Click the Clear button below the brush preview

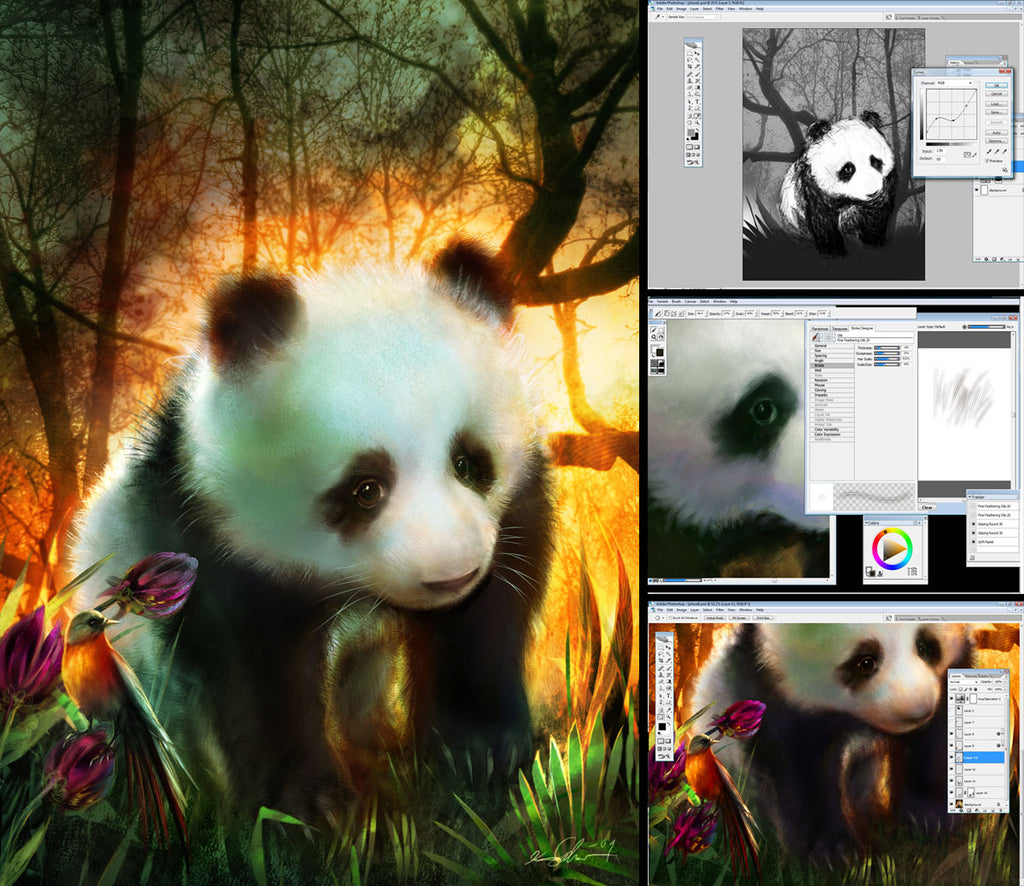click(927, 508)
